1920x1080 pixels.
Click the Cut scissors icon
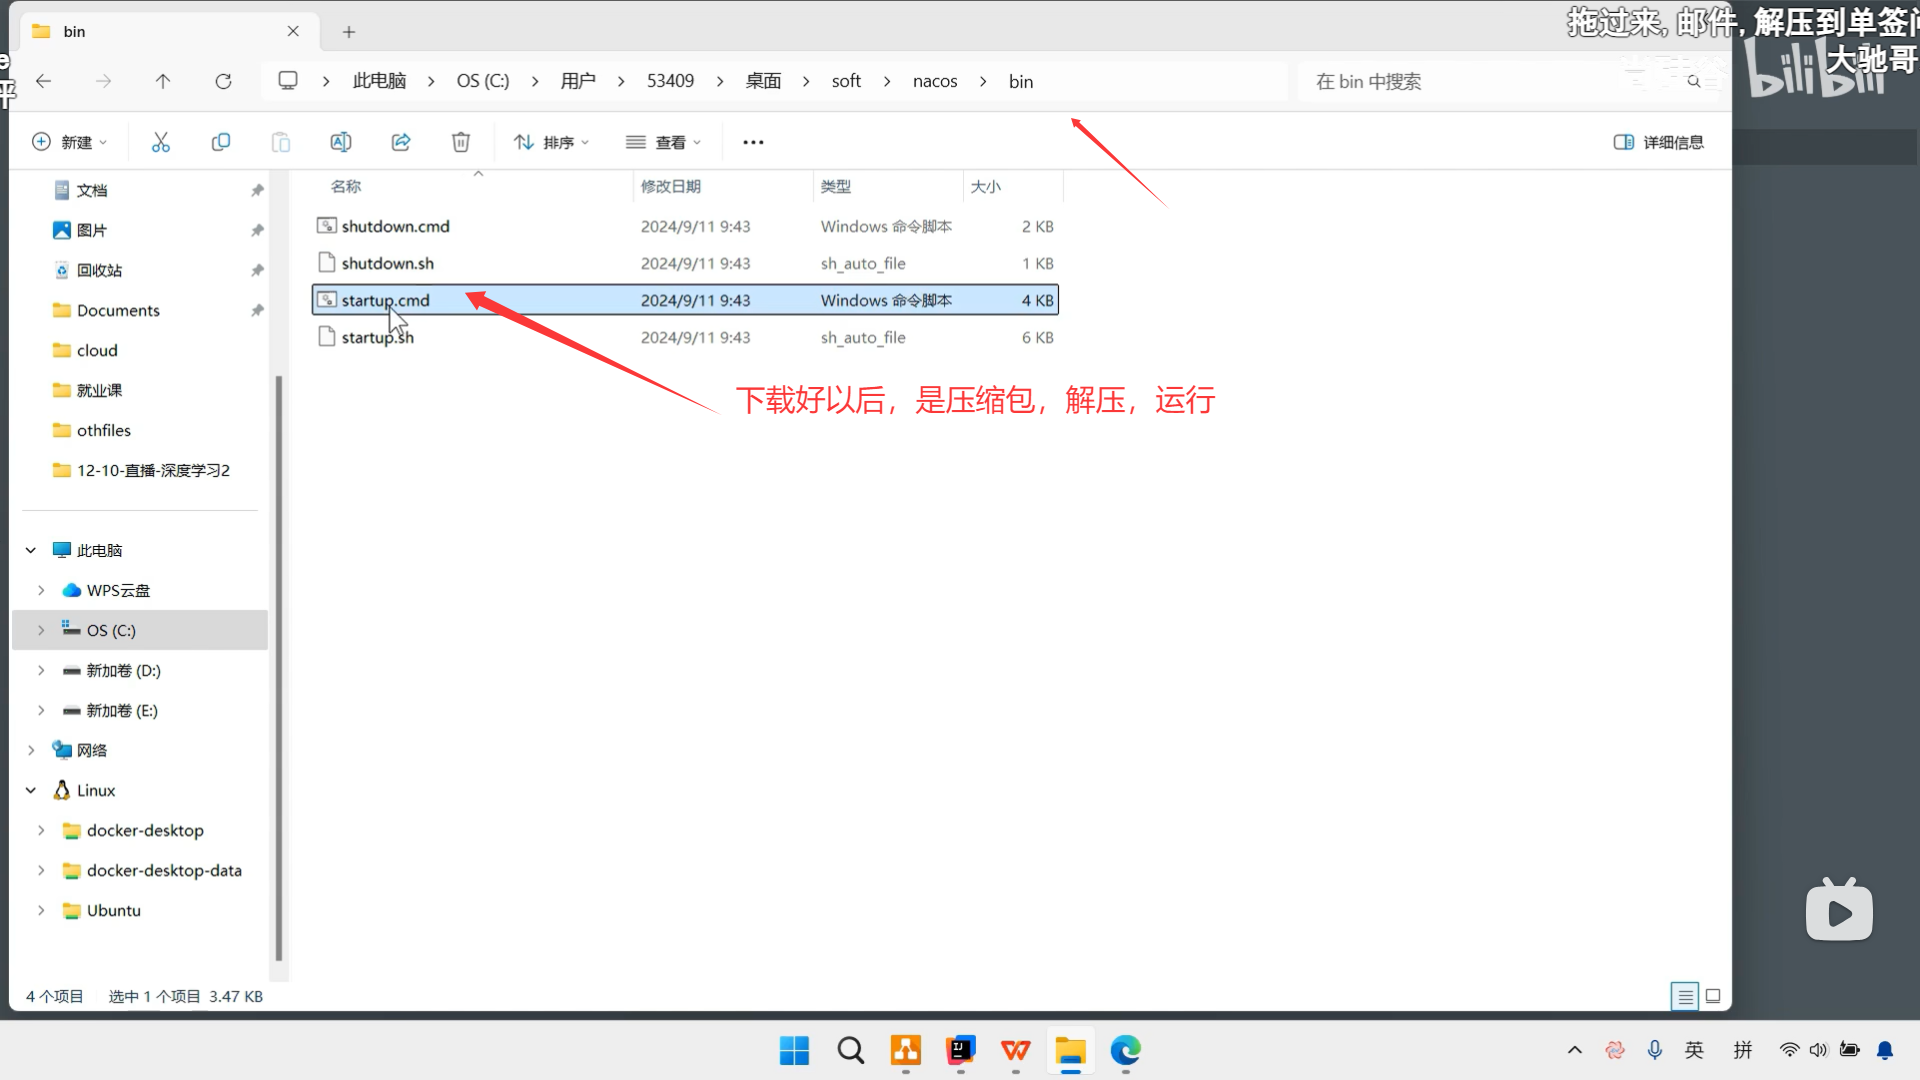(161, 142)
